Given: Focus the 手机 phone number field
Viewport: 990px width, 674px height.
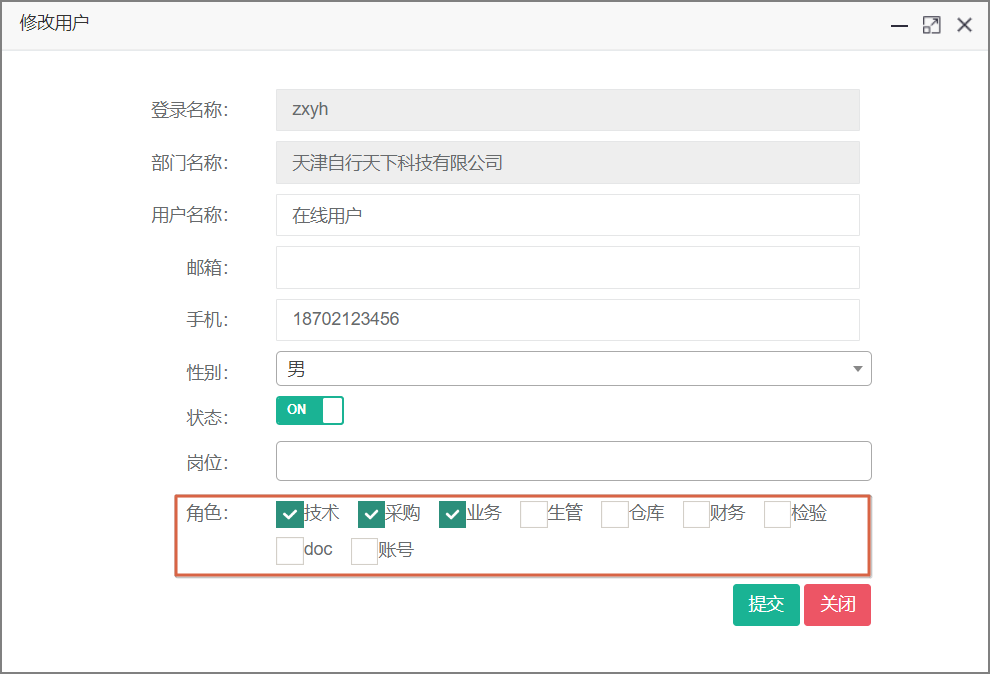Looking at the screenshot, I should (x=567, y=320).
